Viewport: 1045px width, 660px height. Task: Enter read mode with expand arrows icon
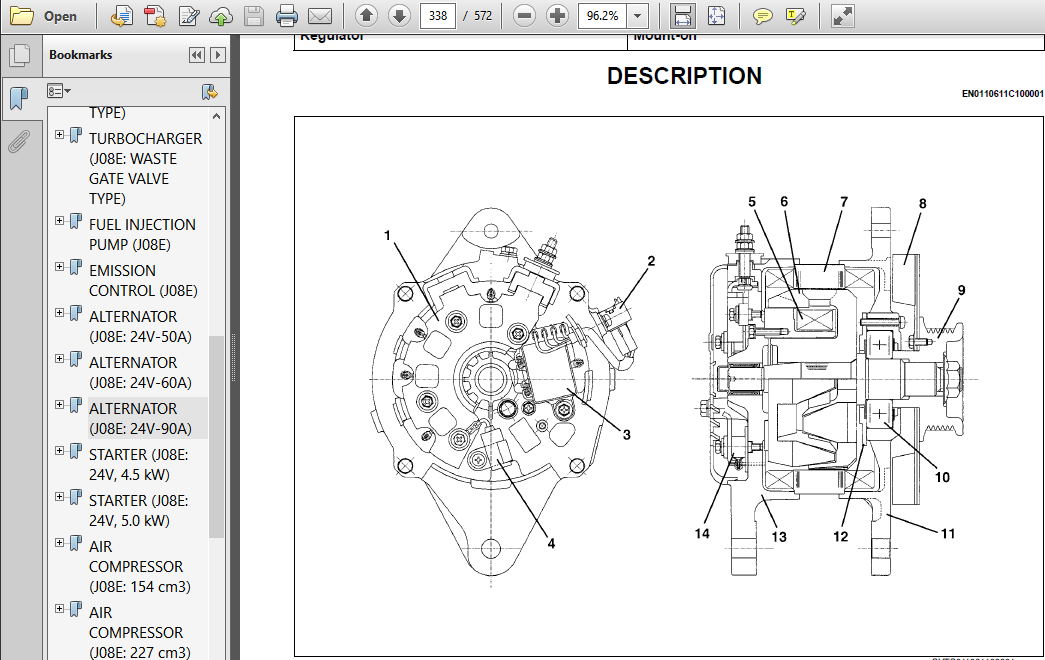[843, 16]
